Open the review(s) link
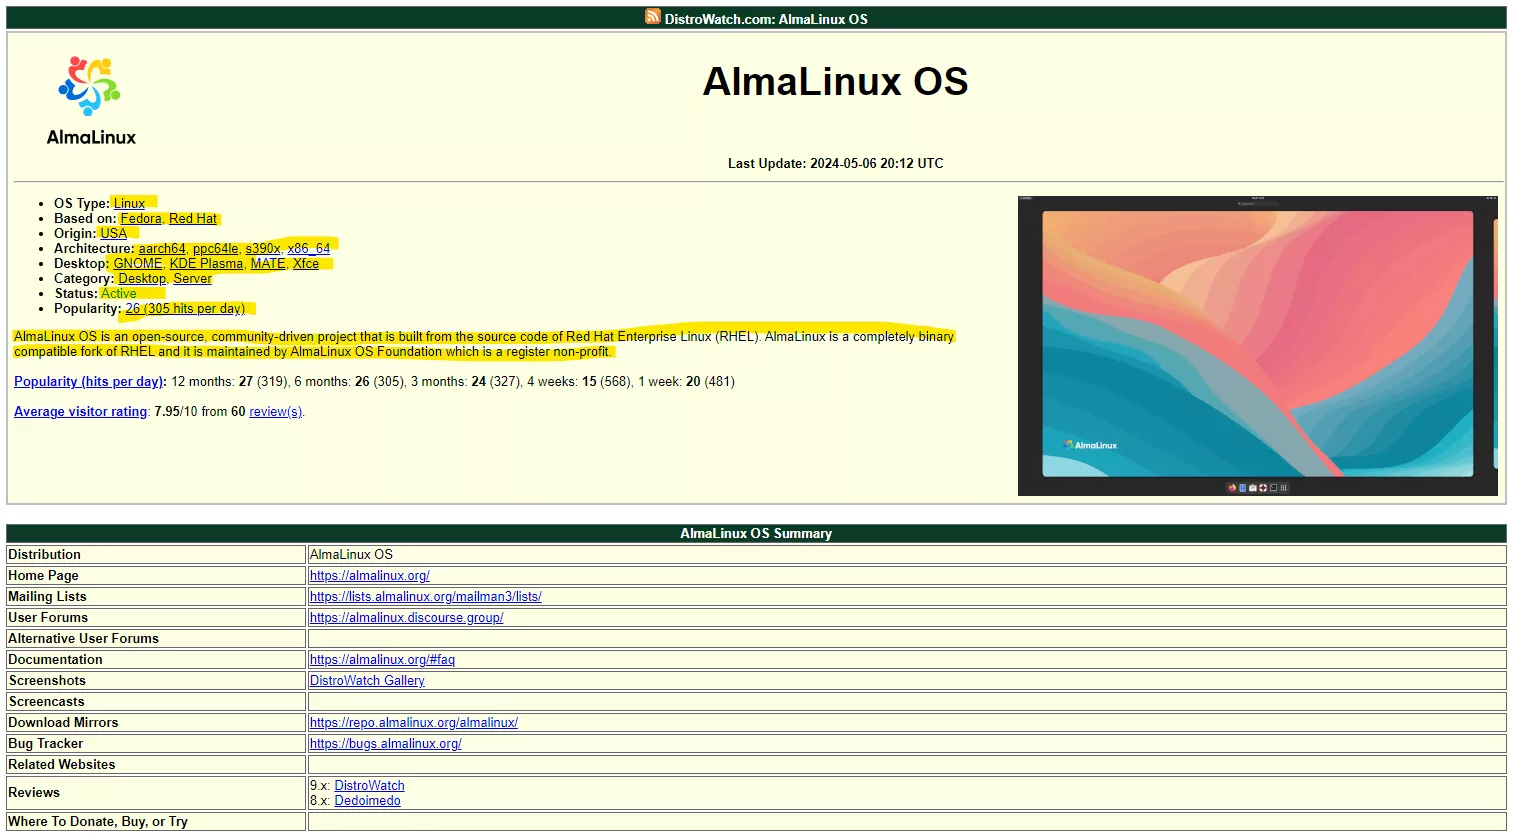Screen dimensions: 1513x834 coord(275,412)
